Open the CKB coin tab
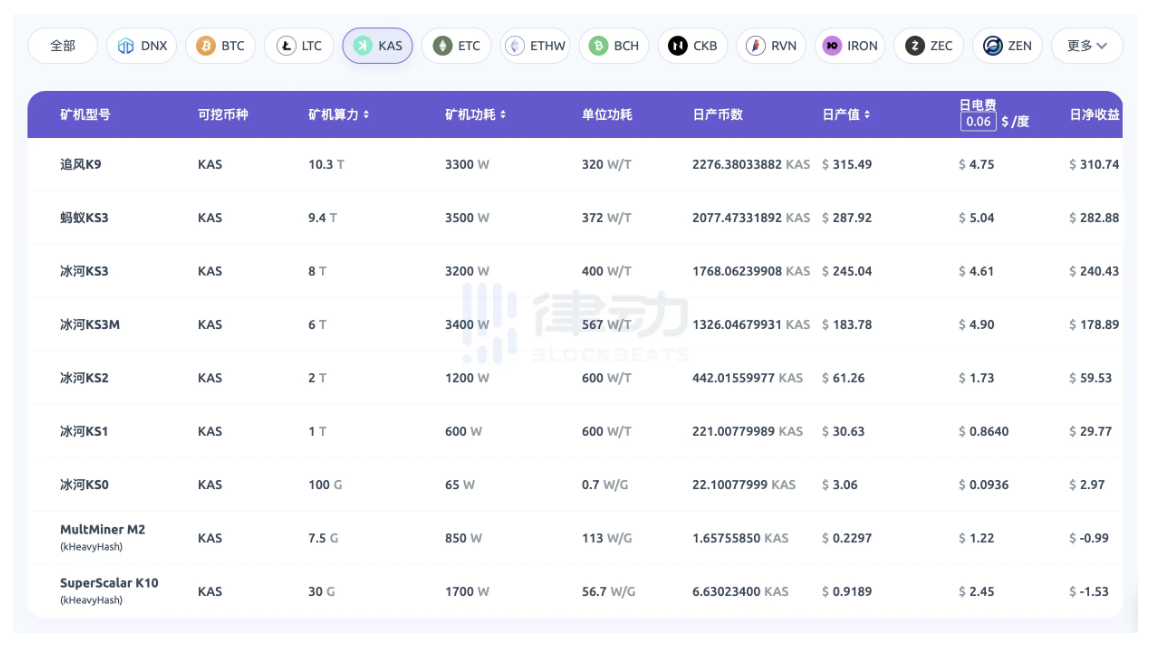The width and height of the screenshot is (1150, 648). coord(692,46)
